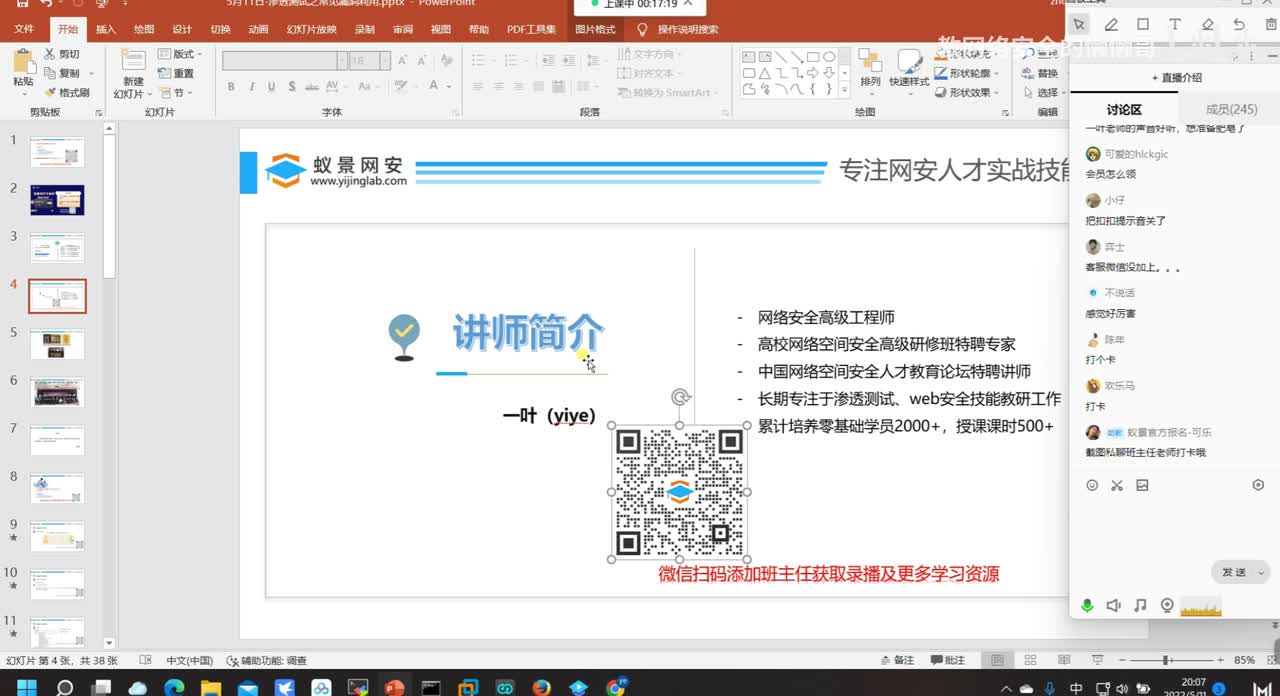Toggle Underline formatting
1280x696 pixels.
[269, 87]
